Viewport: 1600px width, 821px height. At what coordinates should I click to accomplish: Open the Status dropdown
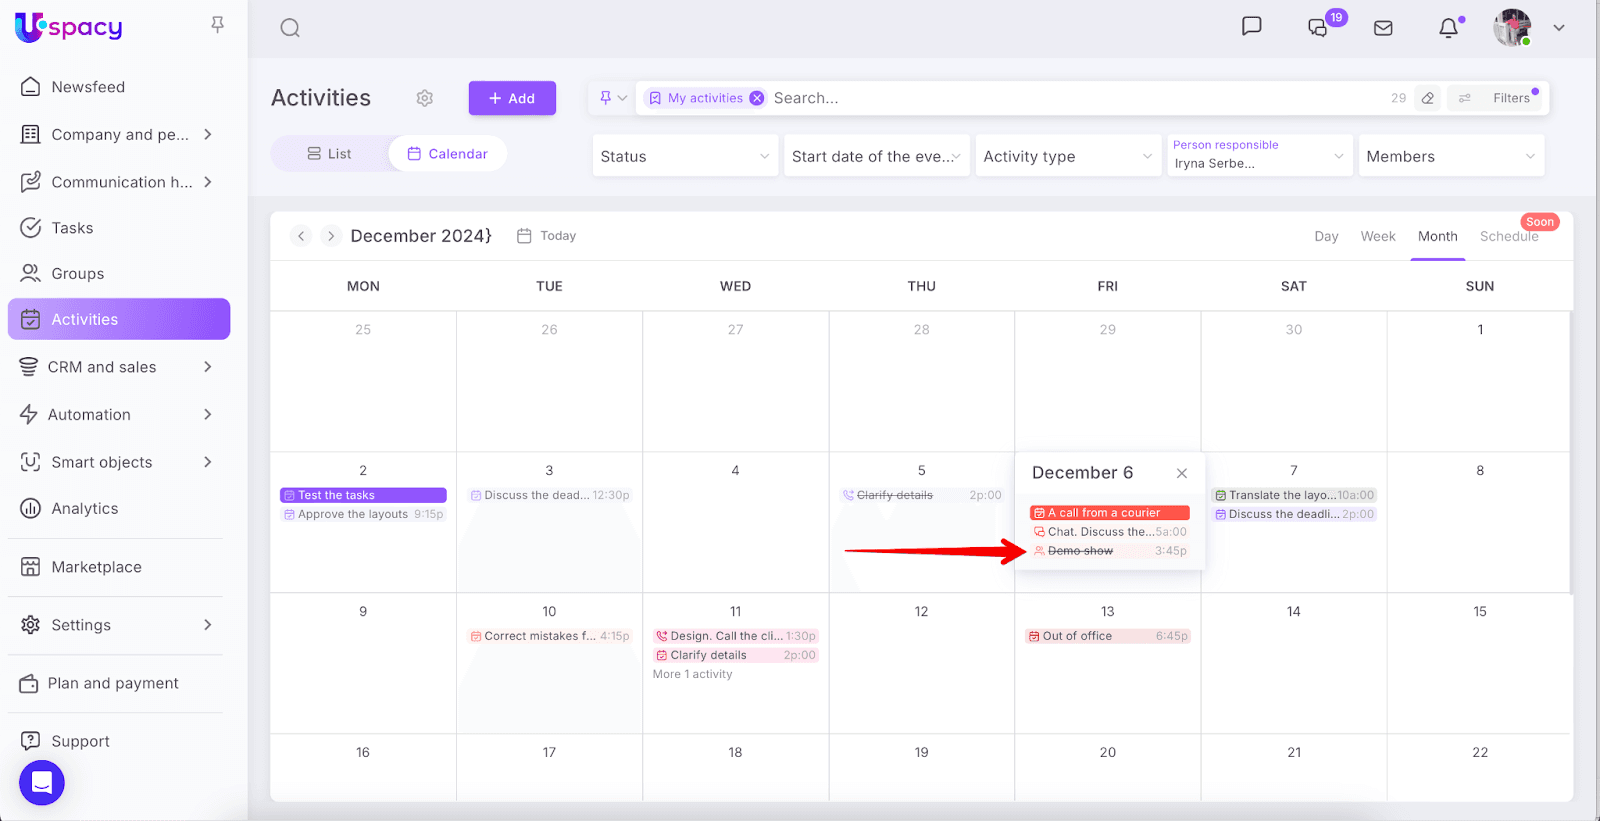[685, 156]
